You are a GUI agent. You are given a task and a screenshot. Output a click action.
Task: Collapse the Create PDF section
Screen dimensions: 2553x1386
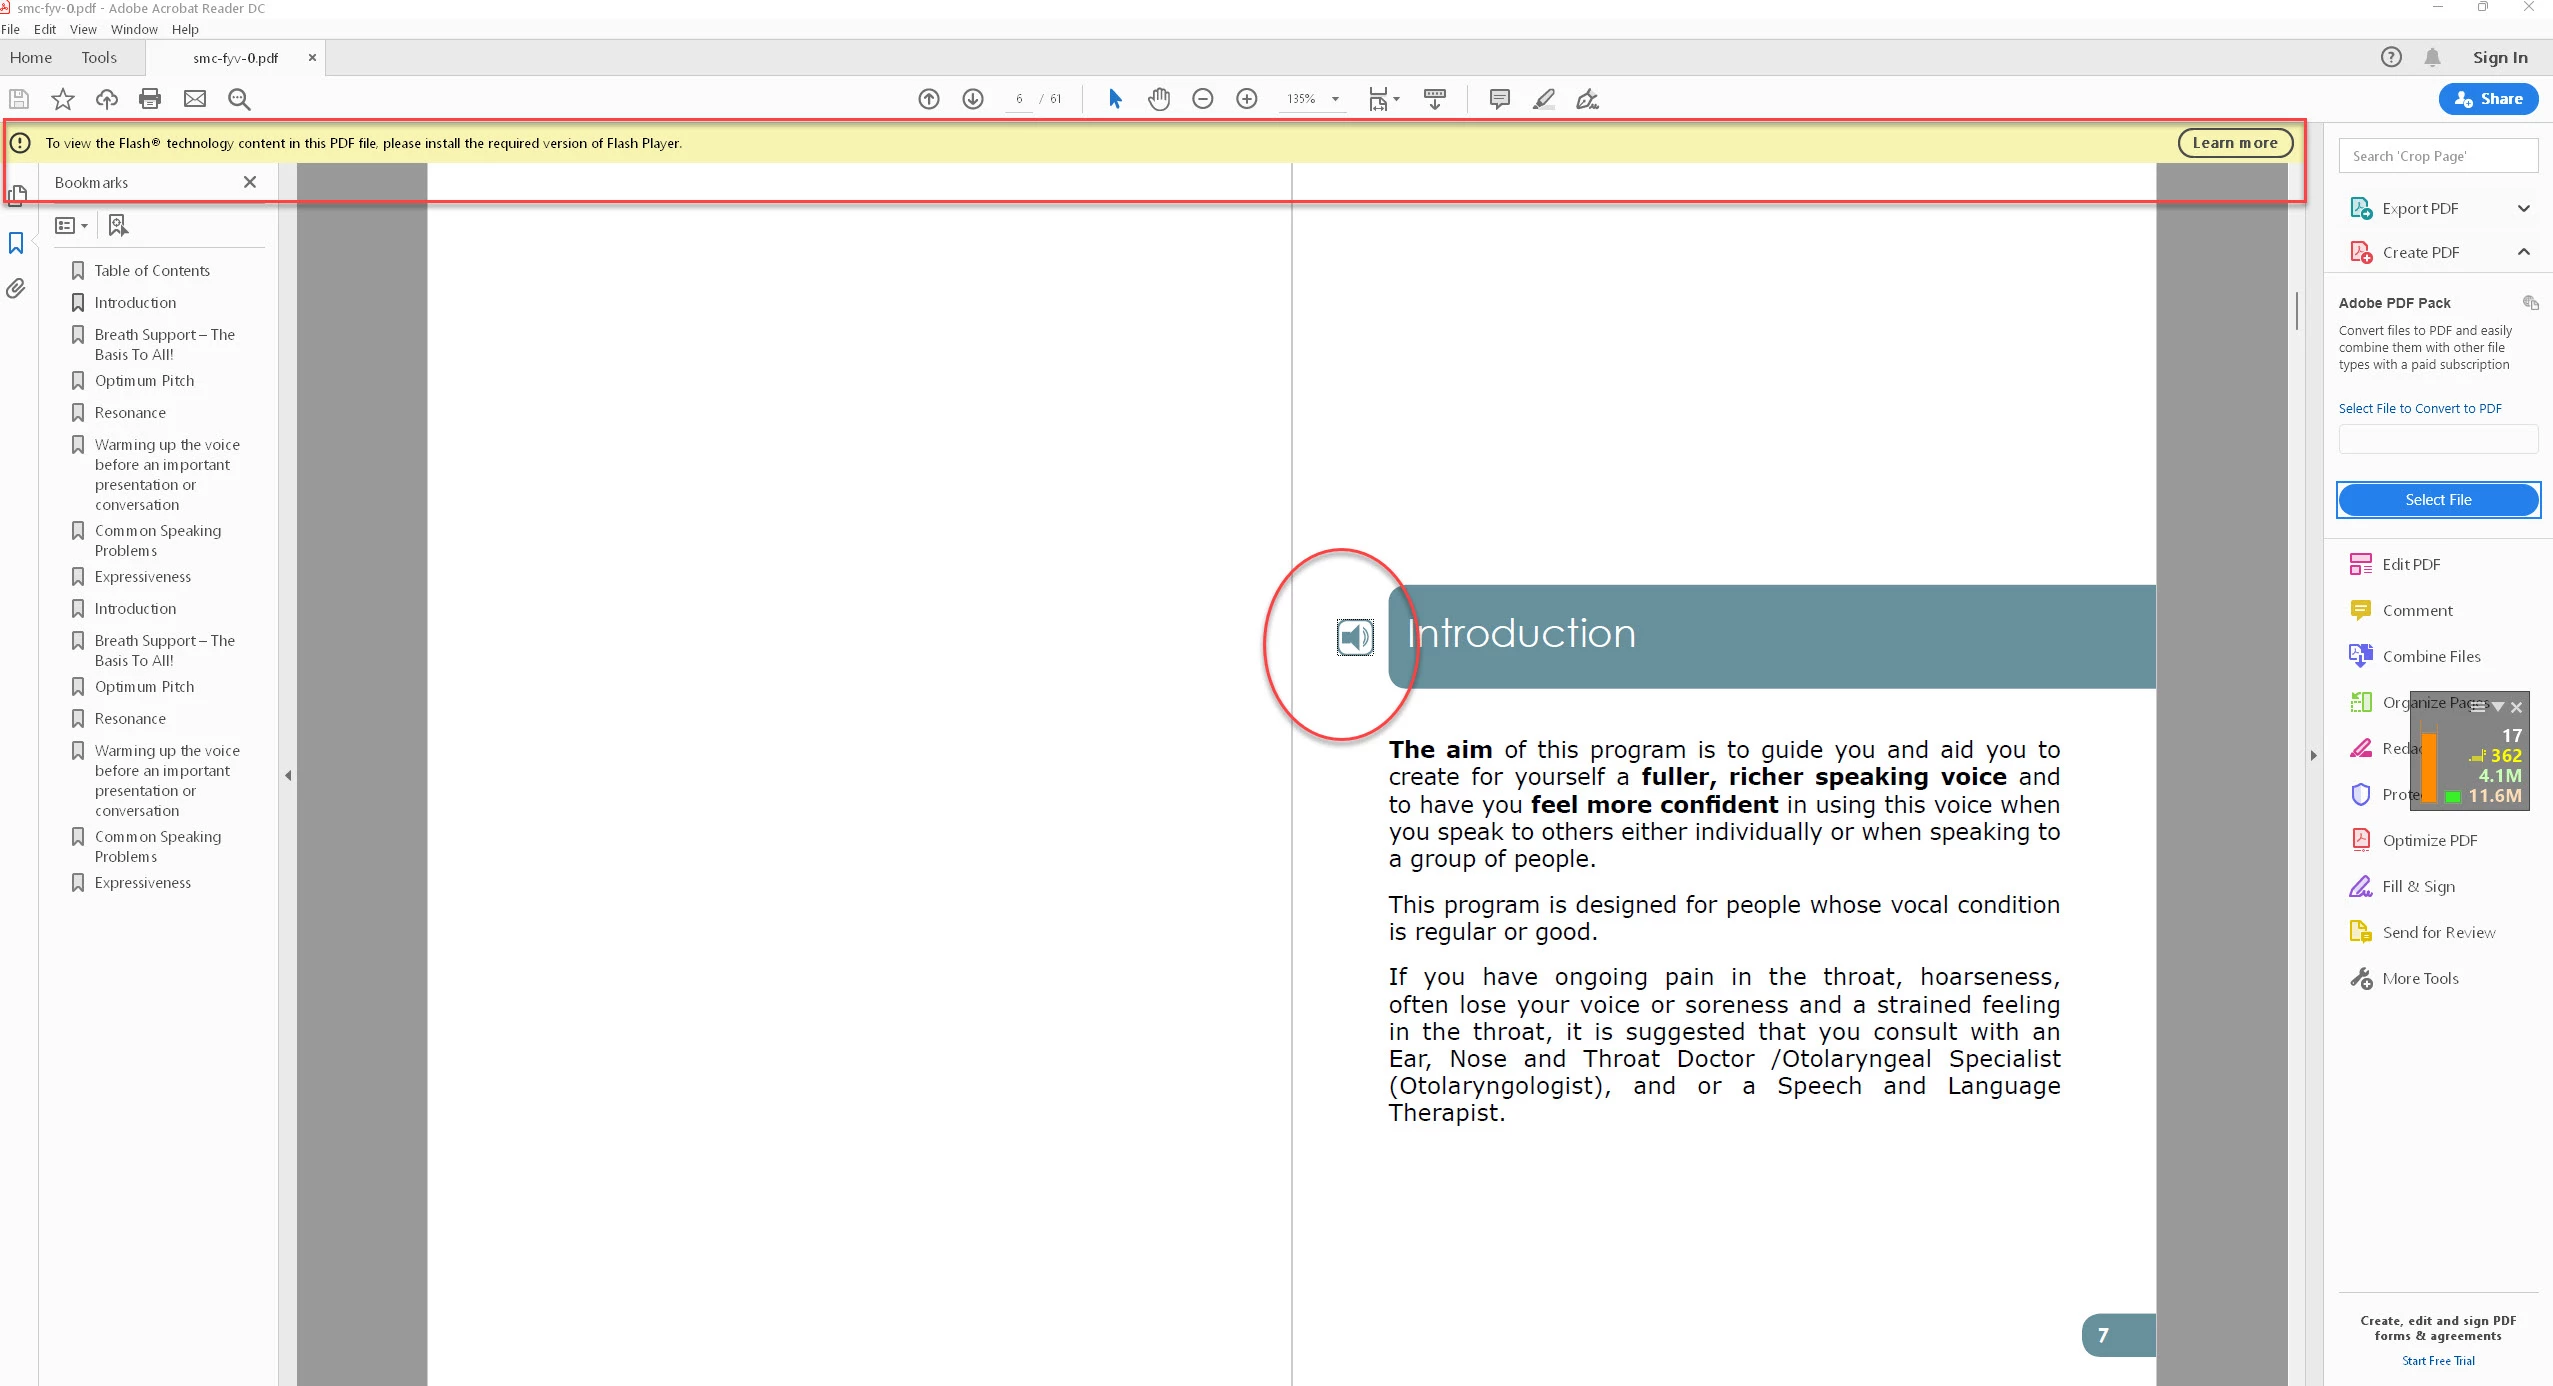pos(2523,252)
